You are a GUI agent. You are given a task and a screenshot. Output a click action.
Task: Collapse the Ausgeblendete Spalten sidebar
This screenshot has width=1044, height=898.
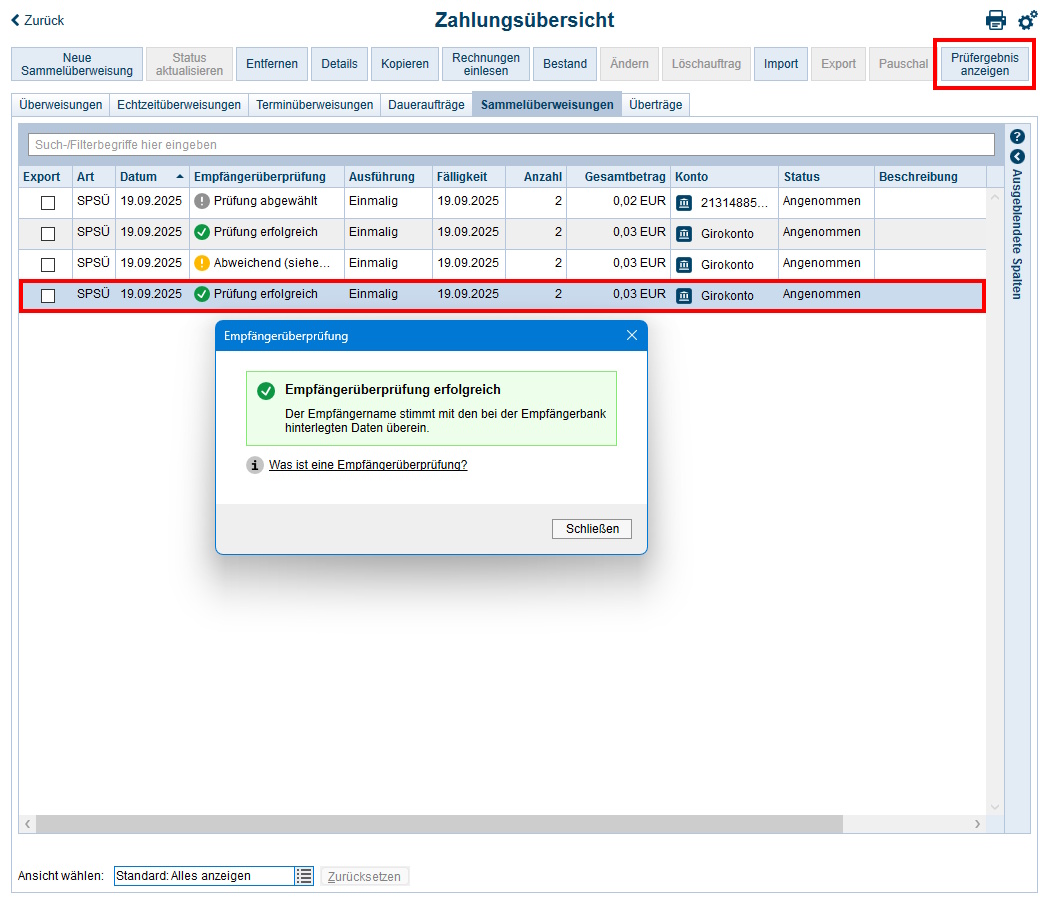pyautogui.click(x=1017, y=156)
